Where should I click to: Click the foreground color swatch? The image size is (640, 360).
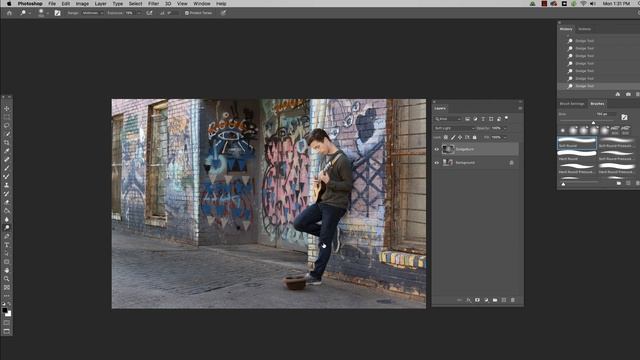coord(5,310)
